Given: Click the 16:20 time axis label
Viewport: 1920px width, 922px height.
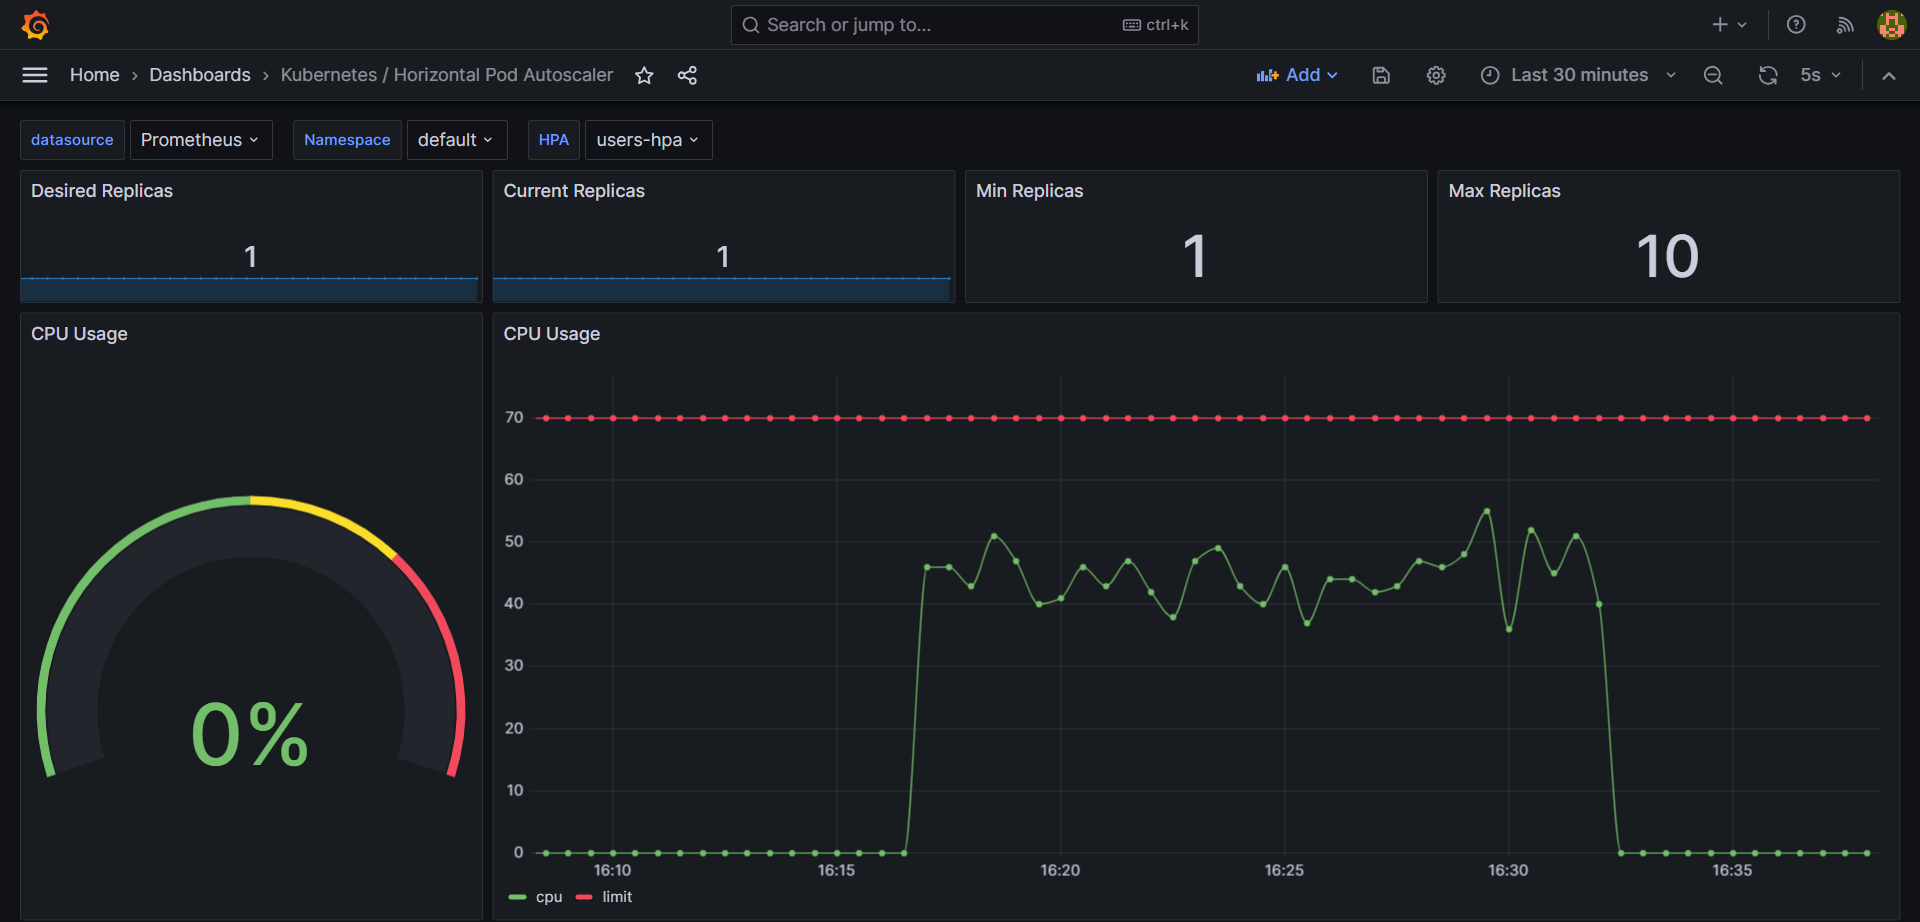Looking at the screenshot, I should point(1060,870).
